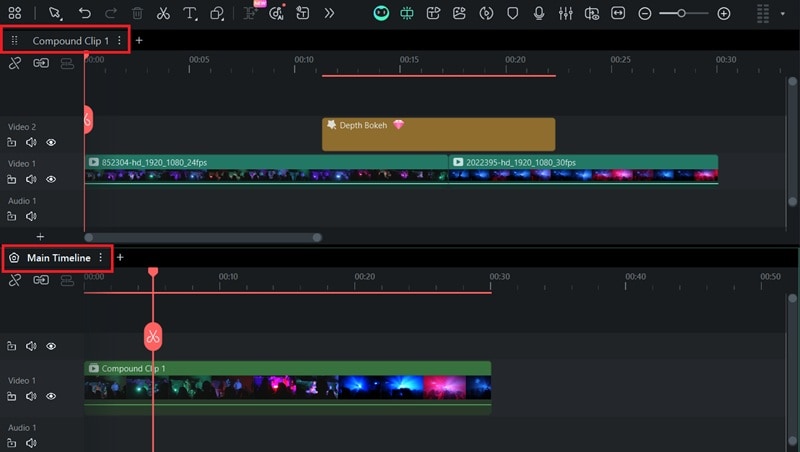The height and width of the screenshot is (452, 800).
Task: Click the scissors split button on Main Timeline playhead
Action: click(x=153, y=336)
